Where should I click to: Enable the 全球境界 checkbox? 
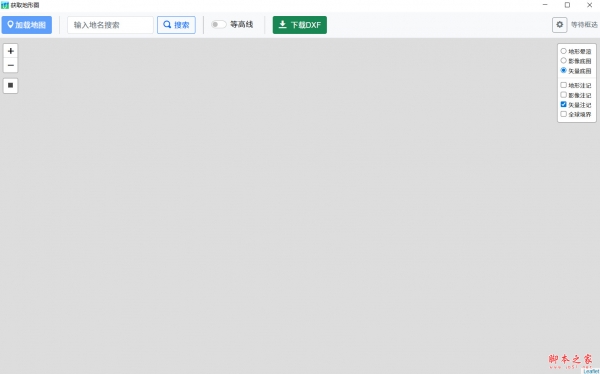(x=563, y=114)
